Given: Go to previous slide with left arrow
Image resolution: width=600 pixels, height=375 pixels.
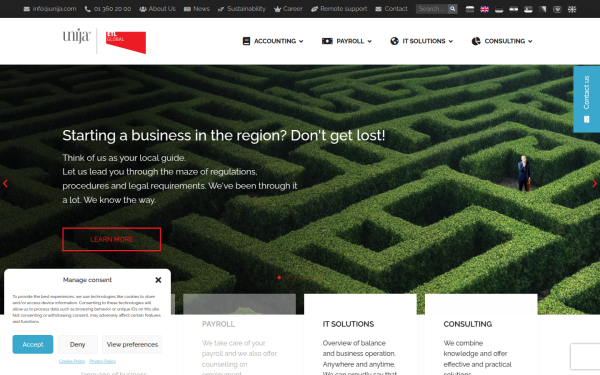Looking at the screenshot, I should (5, 184).
